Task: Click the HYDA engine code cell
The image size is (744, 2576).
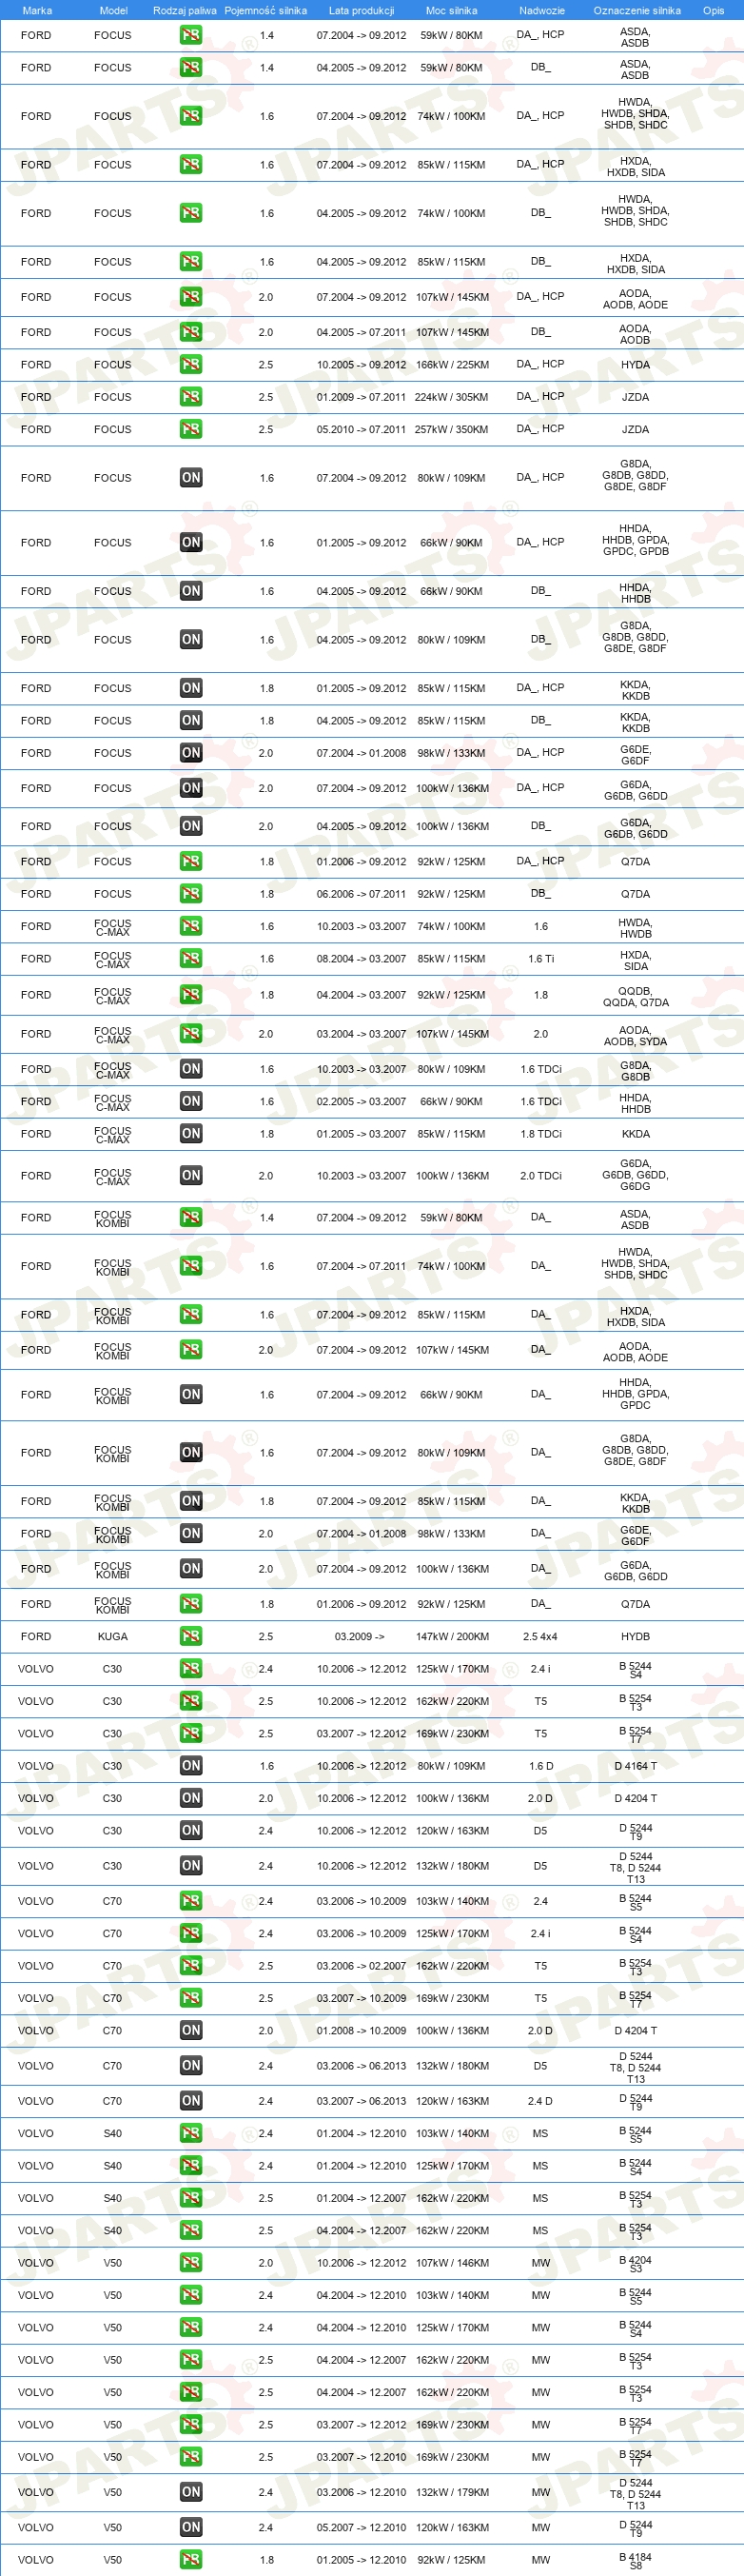Action: point(635,364)
